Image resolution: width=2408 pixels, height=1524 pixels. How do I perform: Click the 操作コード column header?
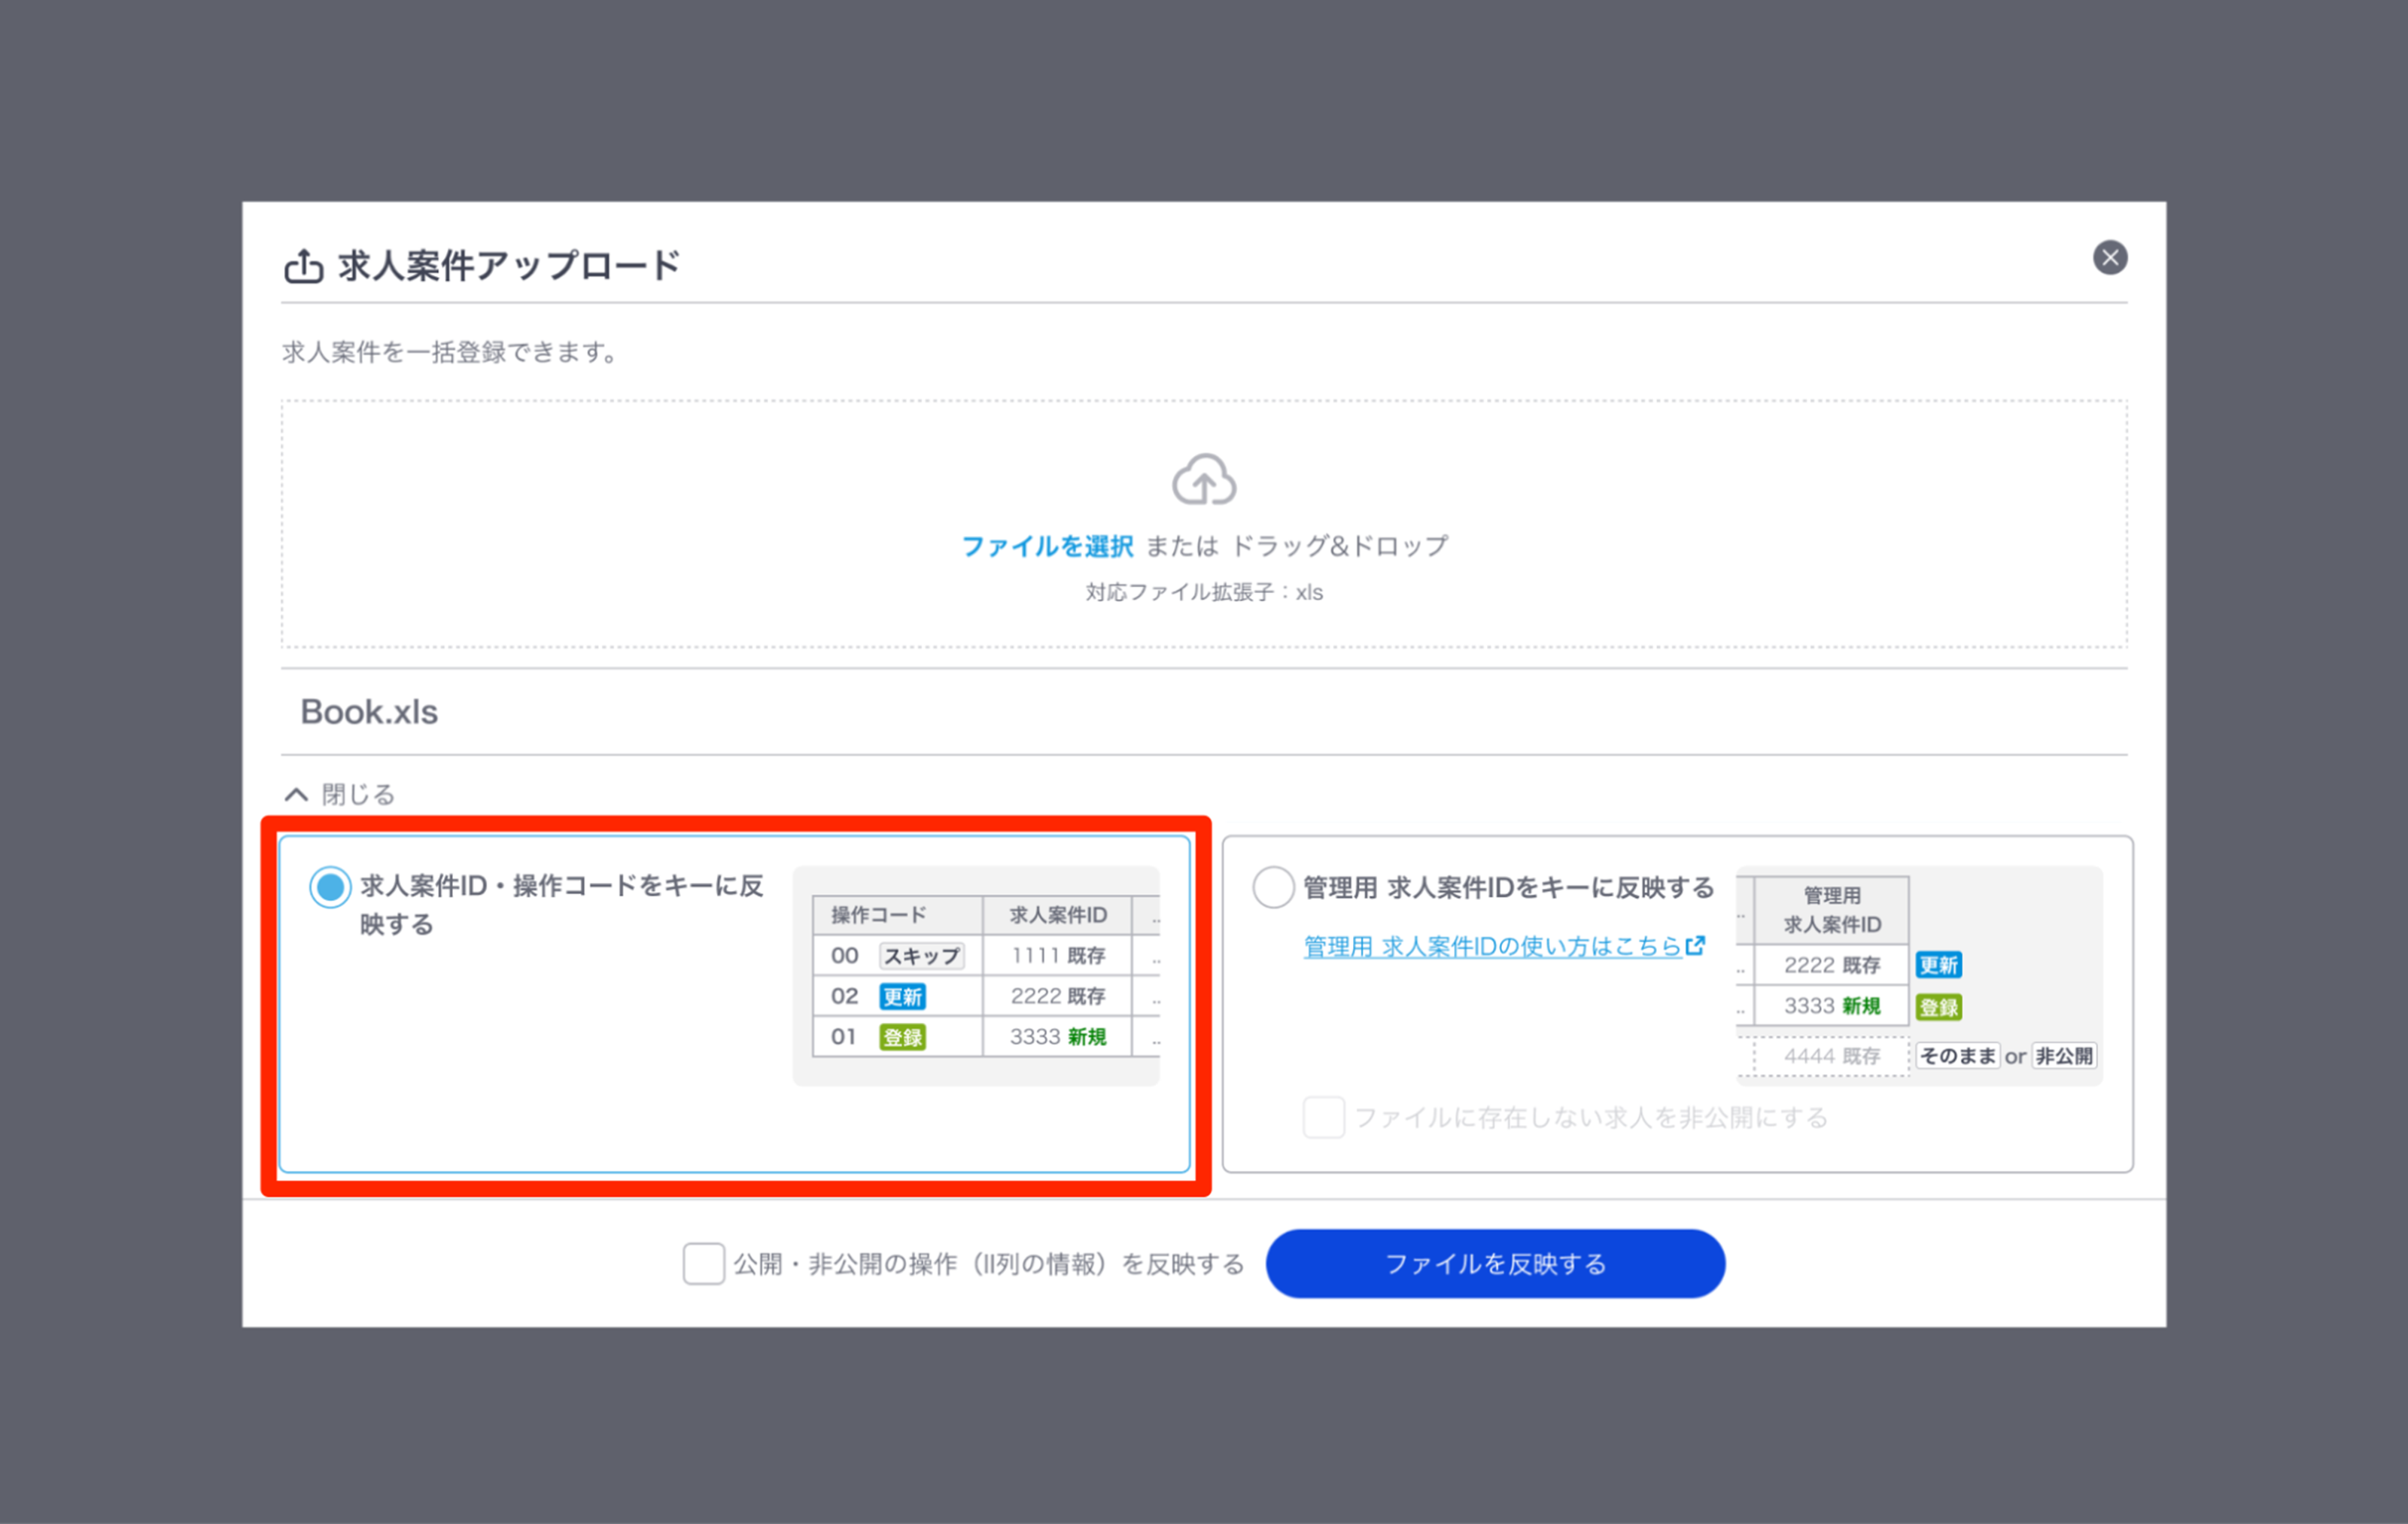pos(878,915)
